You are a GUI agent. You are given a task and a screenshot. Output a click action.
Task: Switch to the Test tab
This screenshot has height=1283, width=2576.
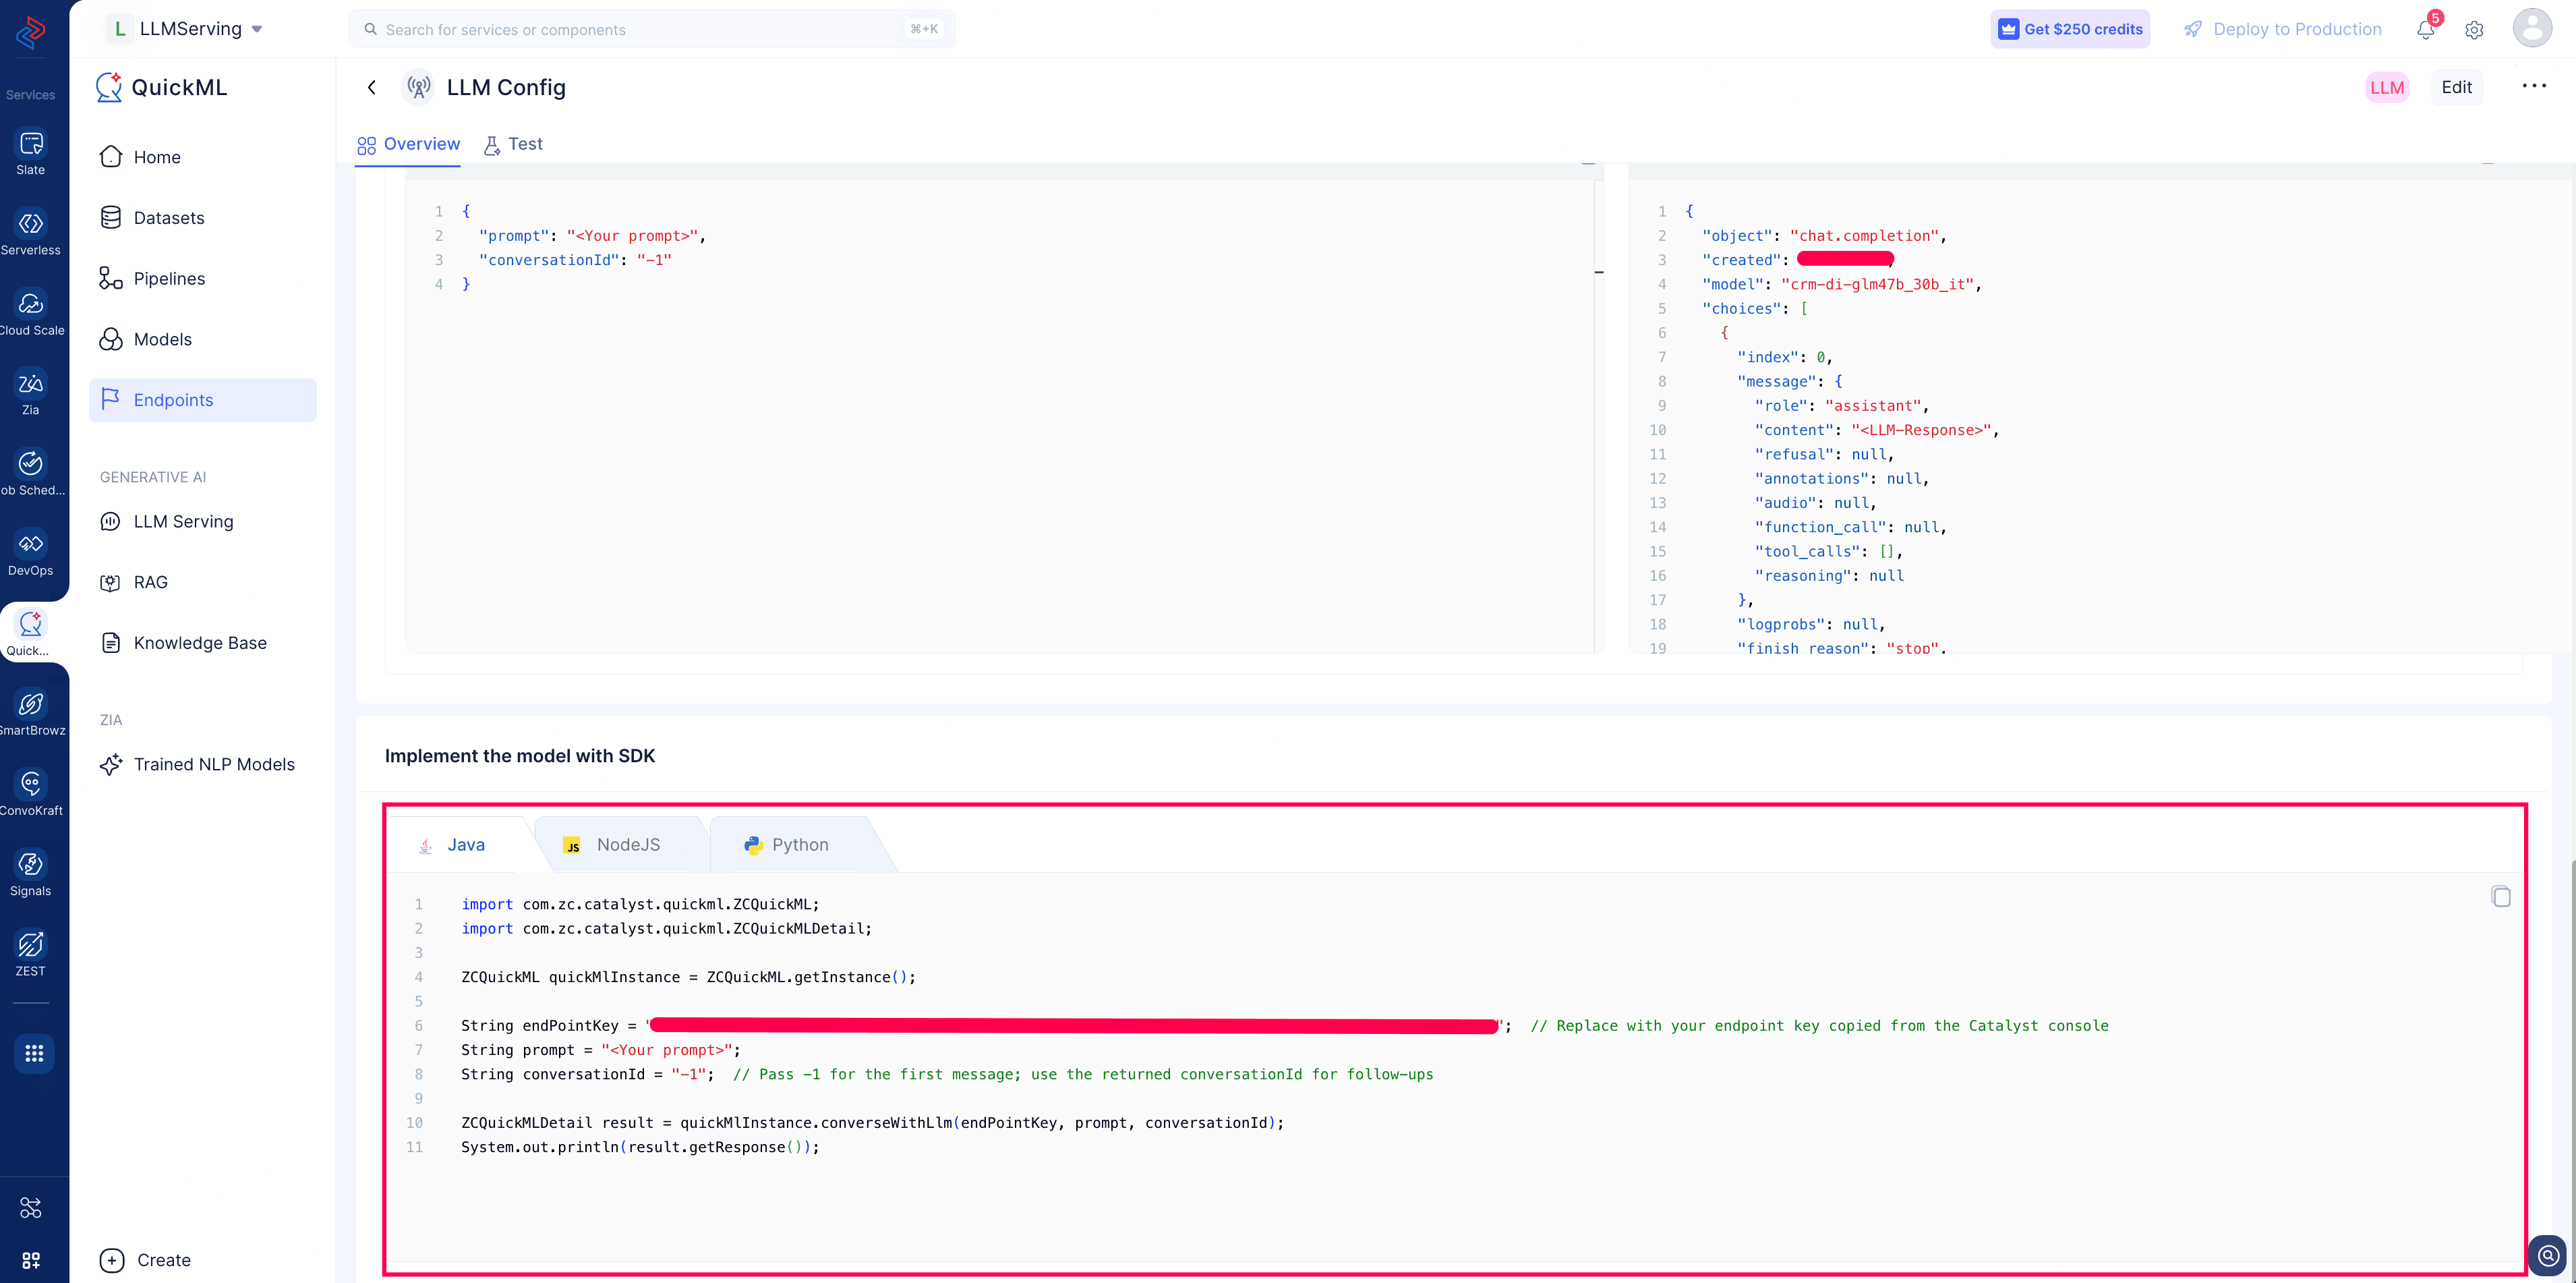tap(513, 144)
